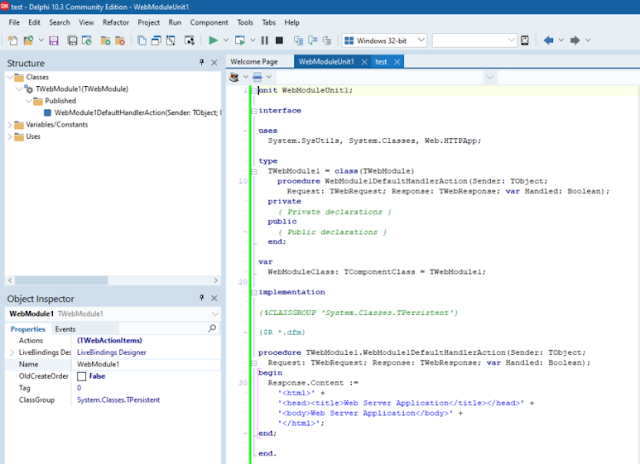Close the WebModuleUnit1 tab
The height and width of the screenshot is (464, 640).
[x=364, y=62]
